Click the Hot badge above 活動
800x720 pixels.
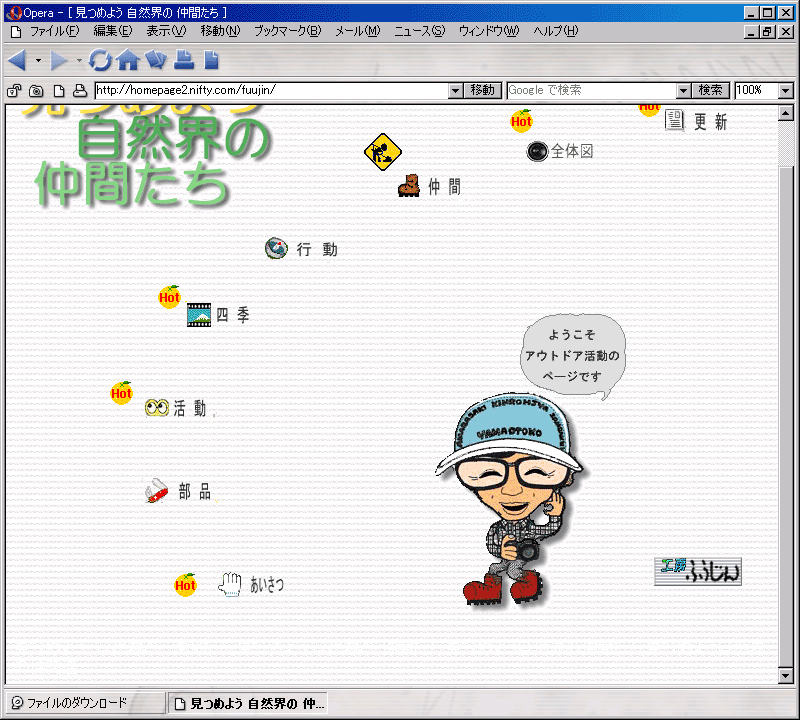coord(121,393)
